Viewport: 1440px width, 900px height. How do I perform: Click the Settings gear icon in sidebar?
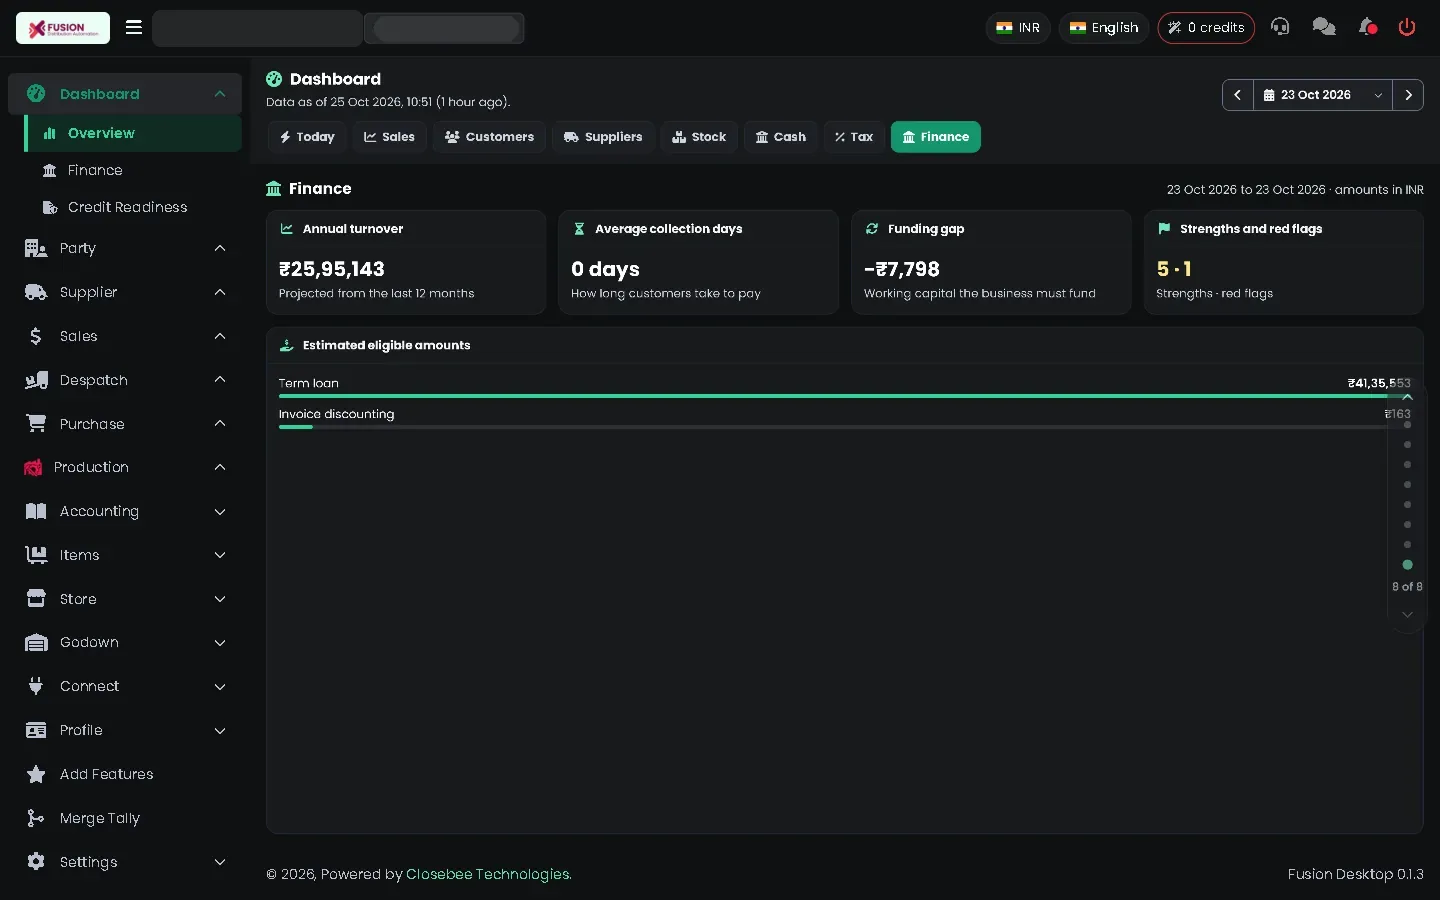(36, 862)
